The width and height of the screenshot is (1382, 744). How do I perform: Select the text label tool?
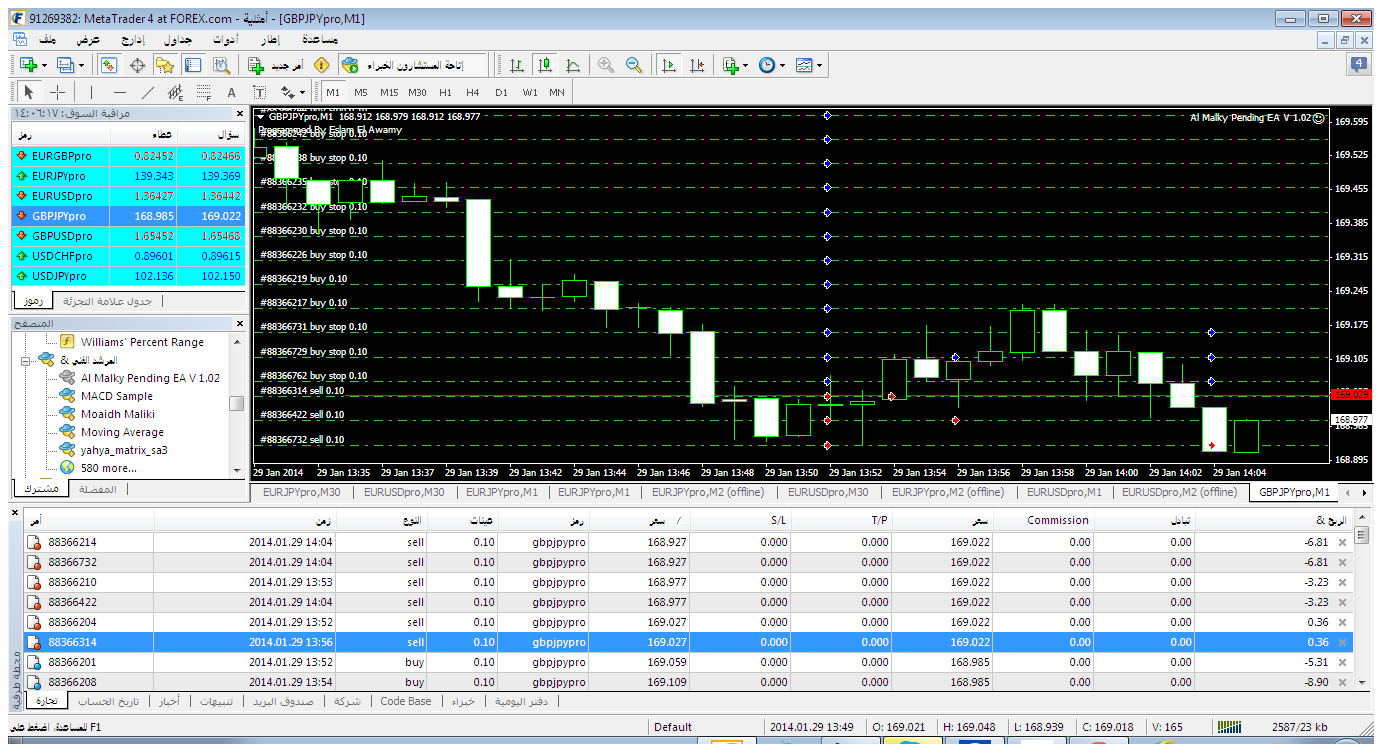pyautogui.click(x=260, y=92)
